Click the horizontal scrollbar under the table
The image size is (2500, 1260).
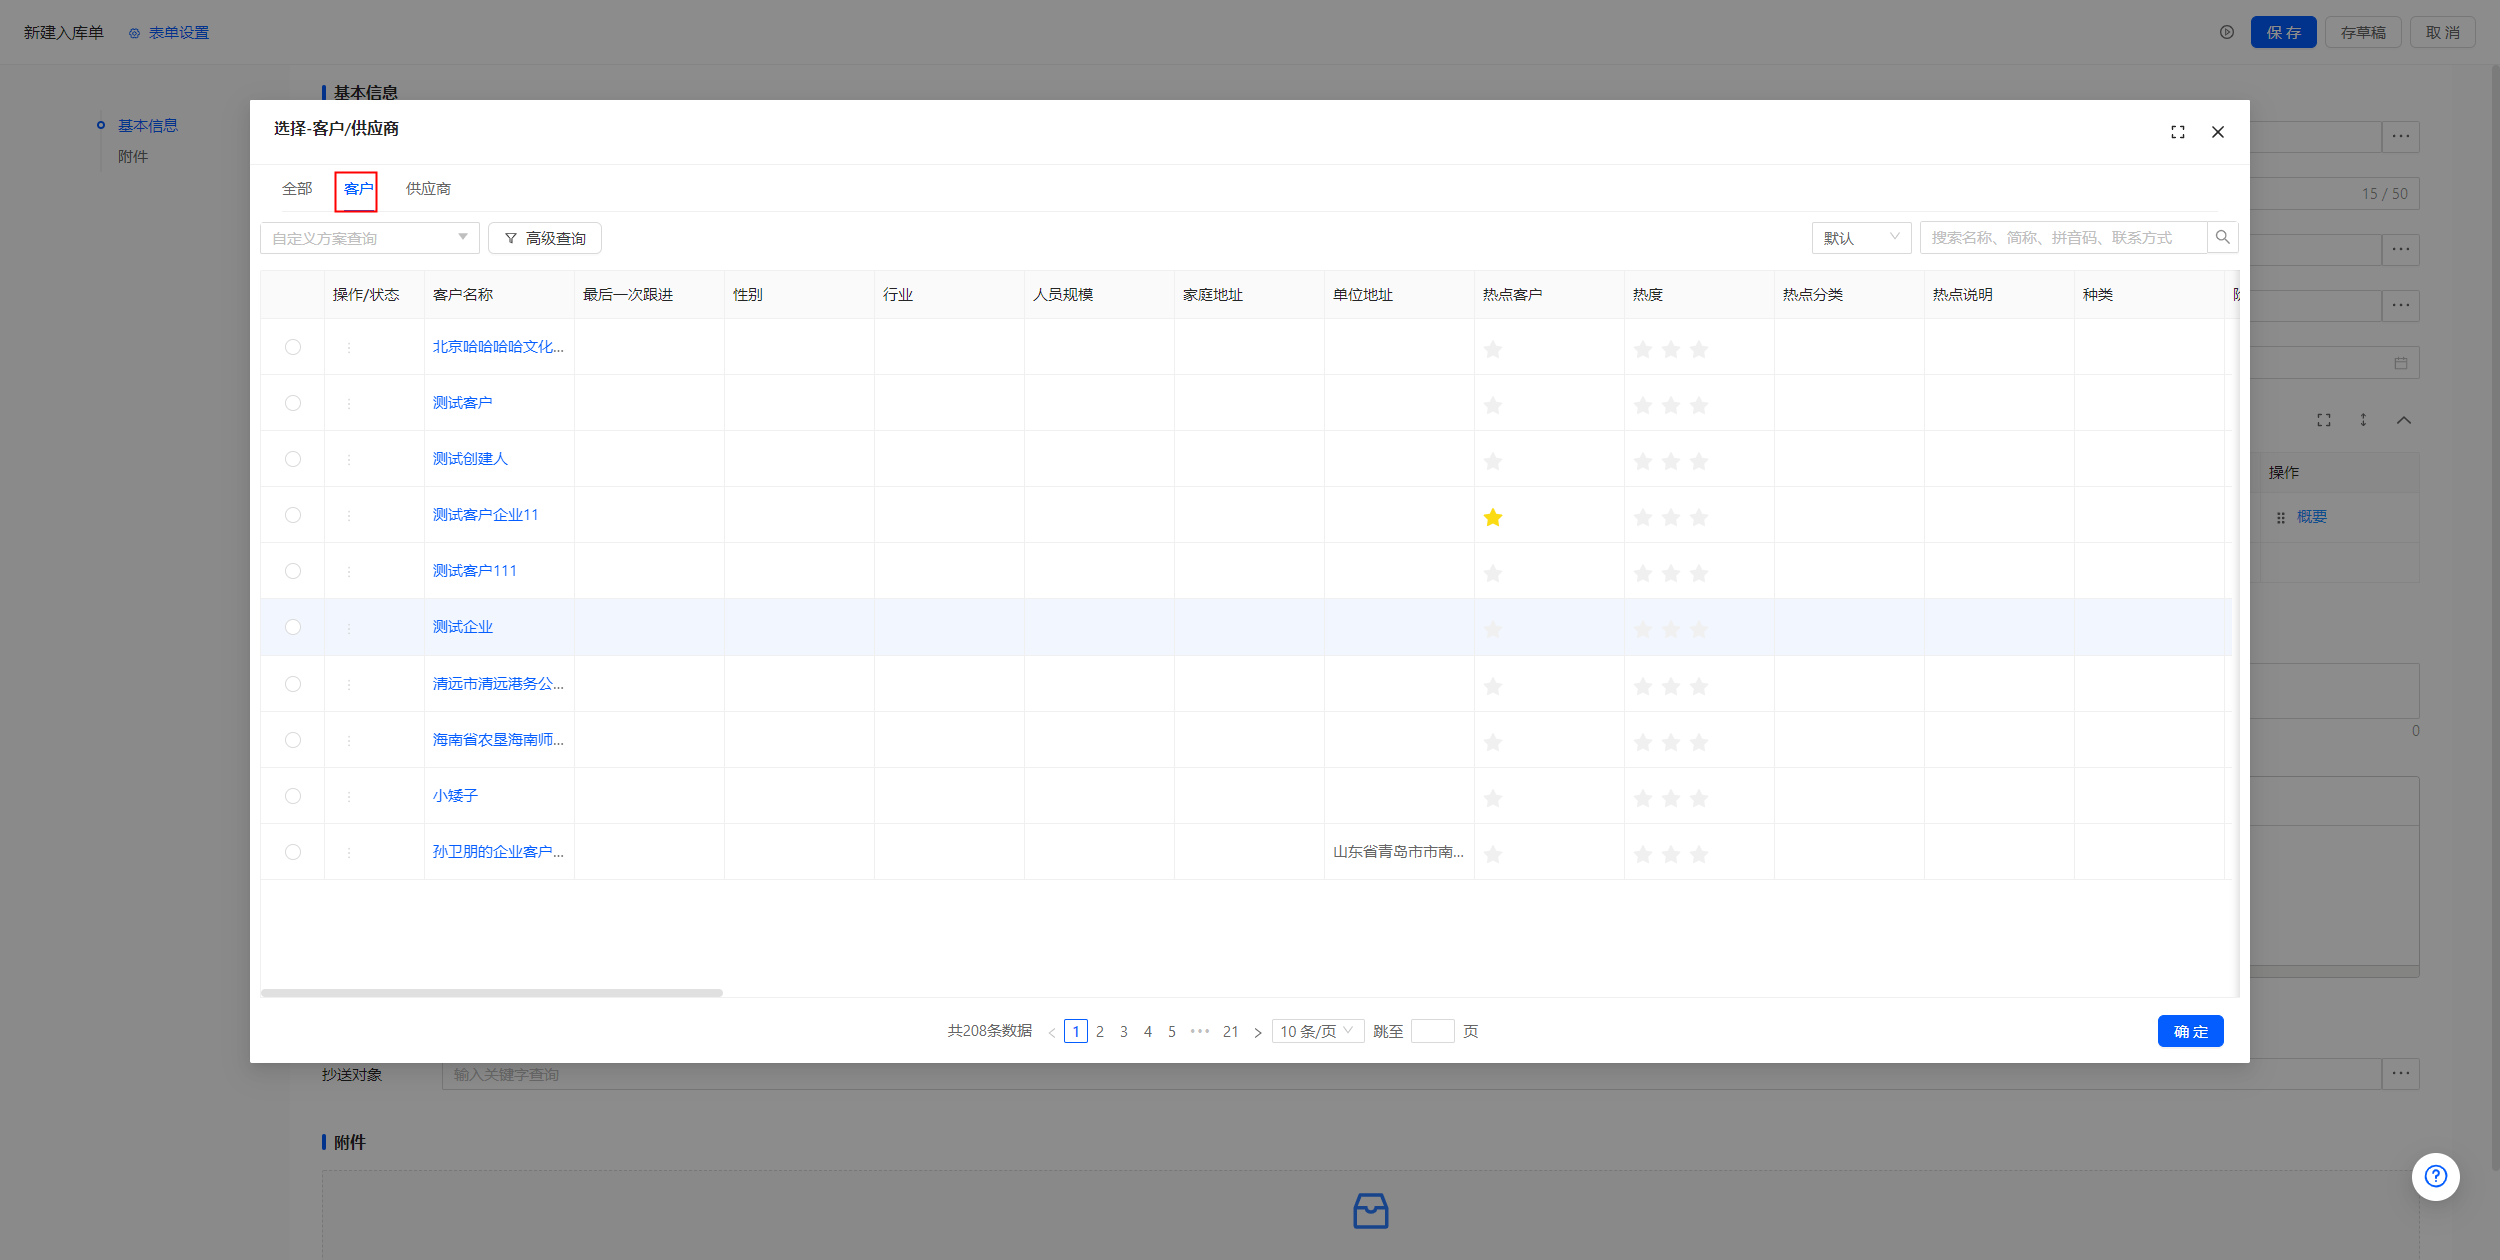click(491, 993)
